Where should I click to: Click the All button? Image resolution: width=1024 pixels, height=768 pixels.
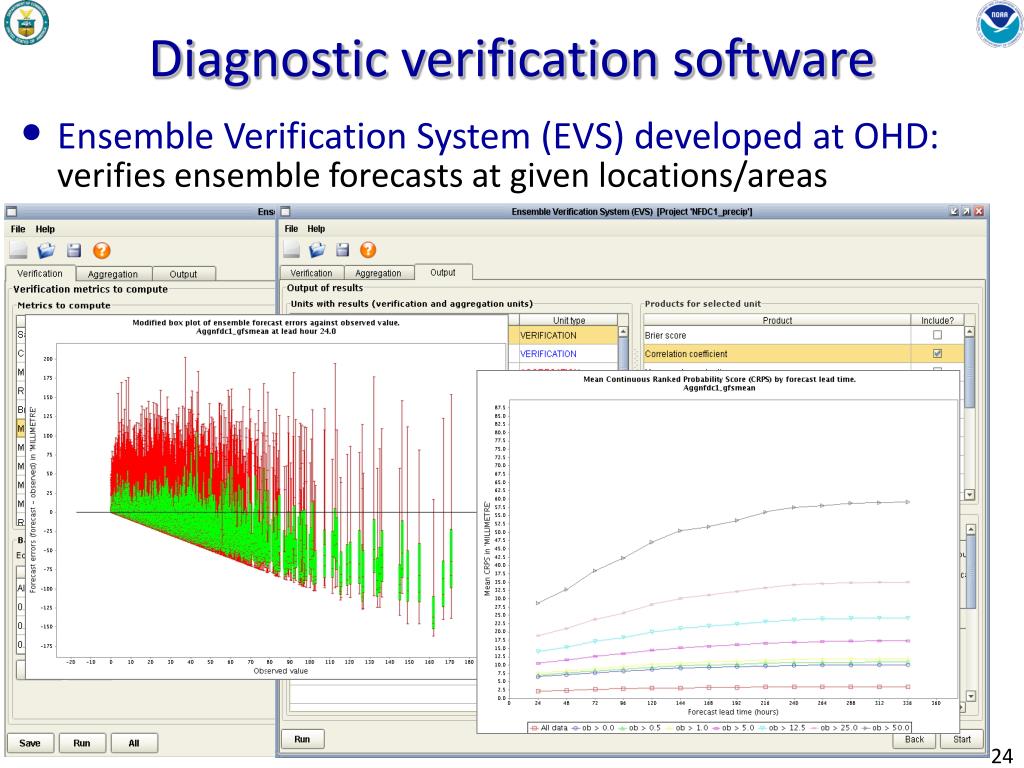[134, 743]
